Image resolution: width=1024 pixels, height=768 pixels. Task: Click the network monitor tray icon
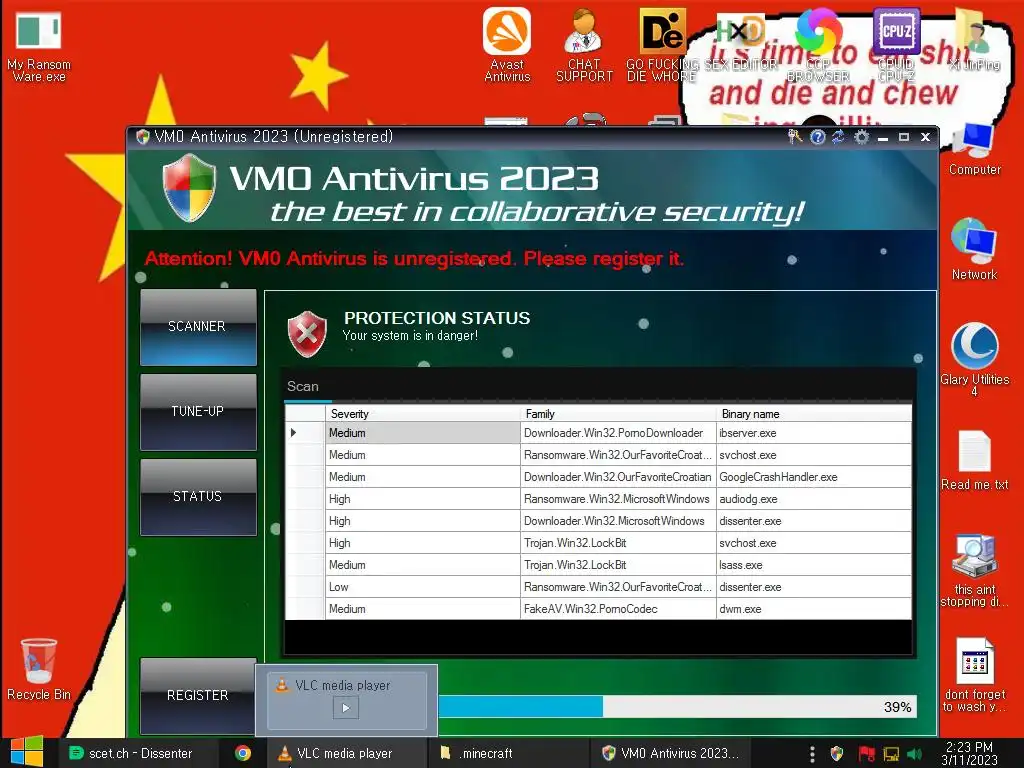click(x=891, y=754)
